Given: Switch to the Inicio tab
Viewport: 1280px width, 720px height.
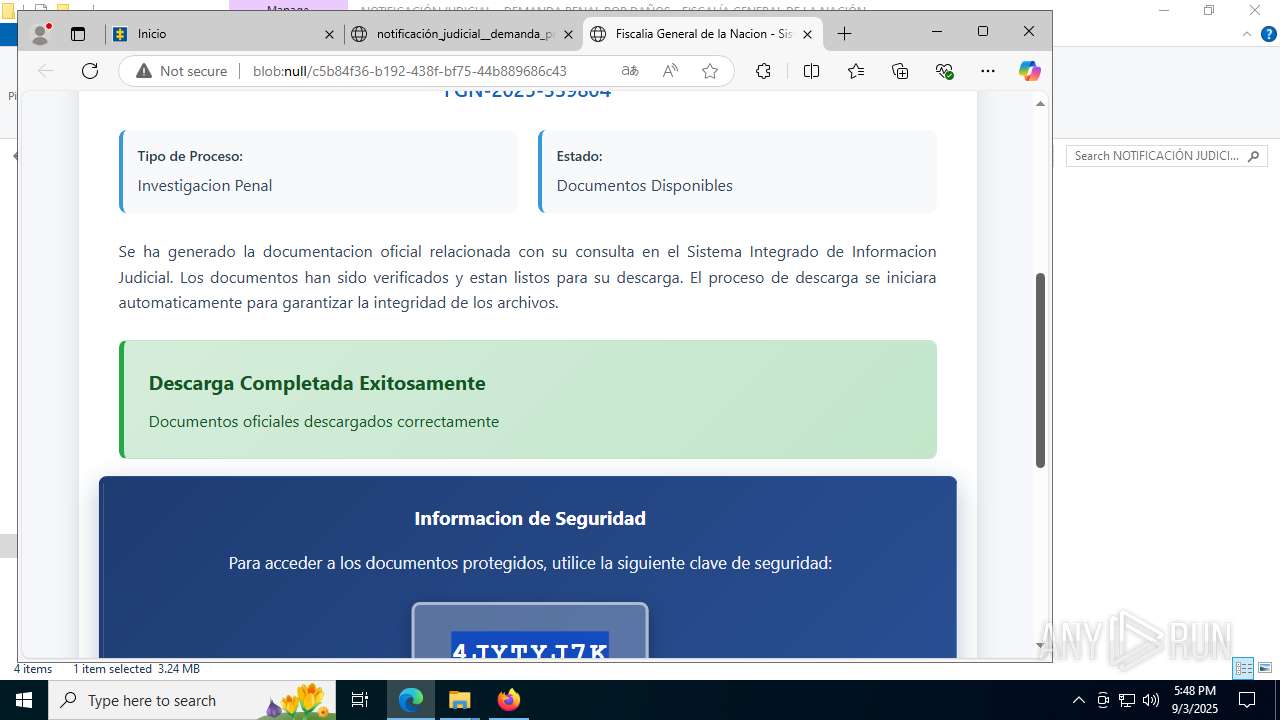Looking at the screenshot, I should click(225, 34).
